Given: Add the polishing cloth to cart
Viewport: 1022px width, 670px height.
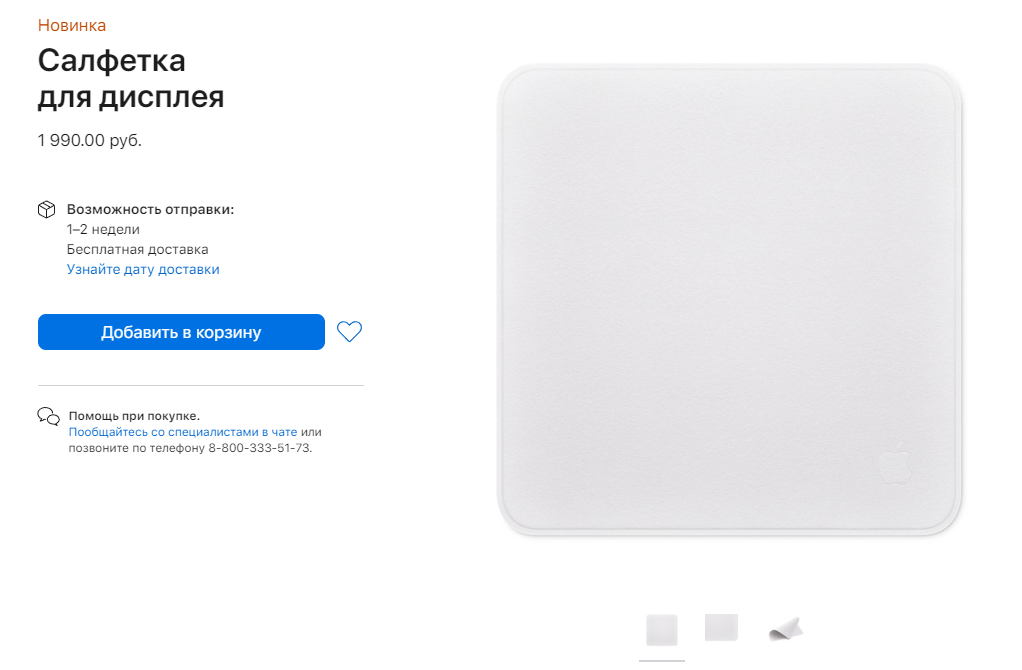Looking at the screenshot, I should click(x=181, y=332).
